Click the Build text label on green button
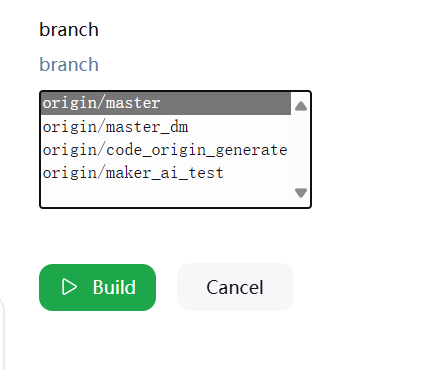The image size is (439, 370). pos(114,287)
